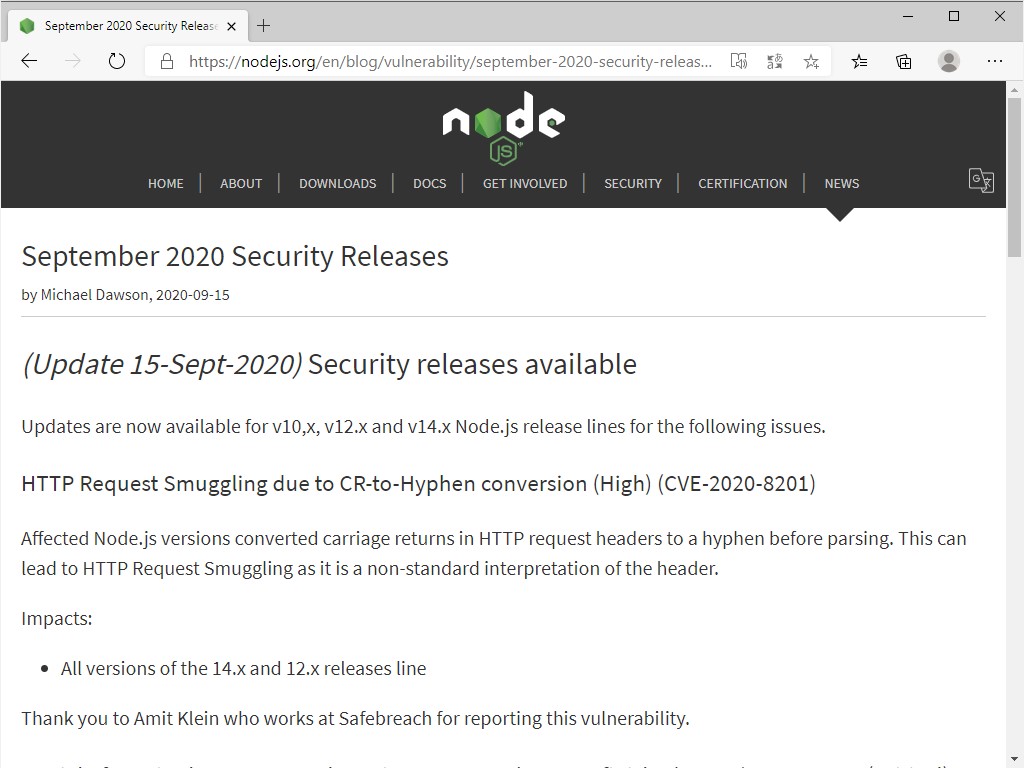Open the GET INVOLVED page

(525, 183)
